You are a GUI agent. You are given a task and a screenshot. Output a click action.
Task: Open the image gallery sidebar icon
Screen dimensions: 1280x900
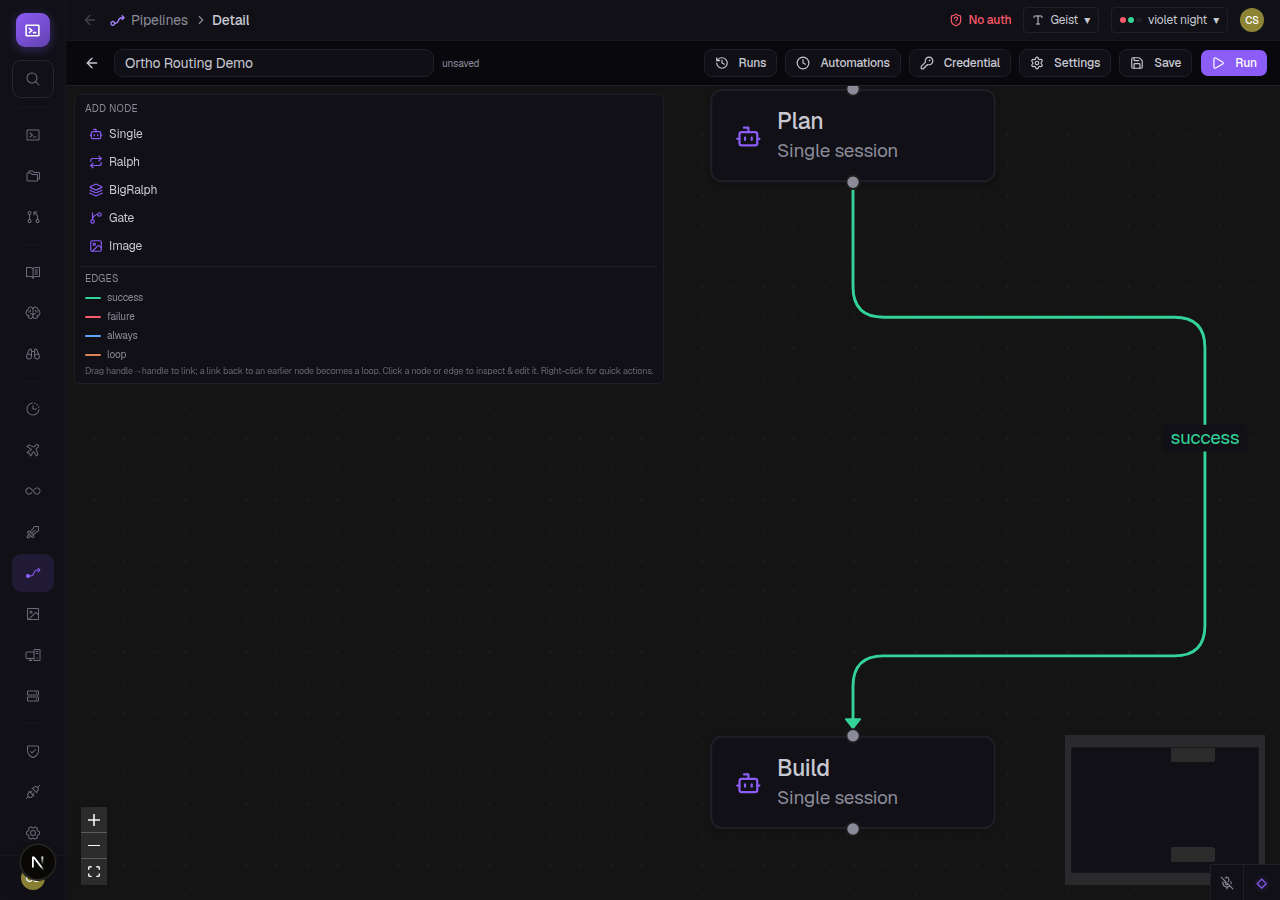pyautogui.click(x=33, y=614)
